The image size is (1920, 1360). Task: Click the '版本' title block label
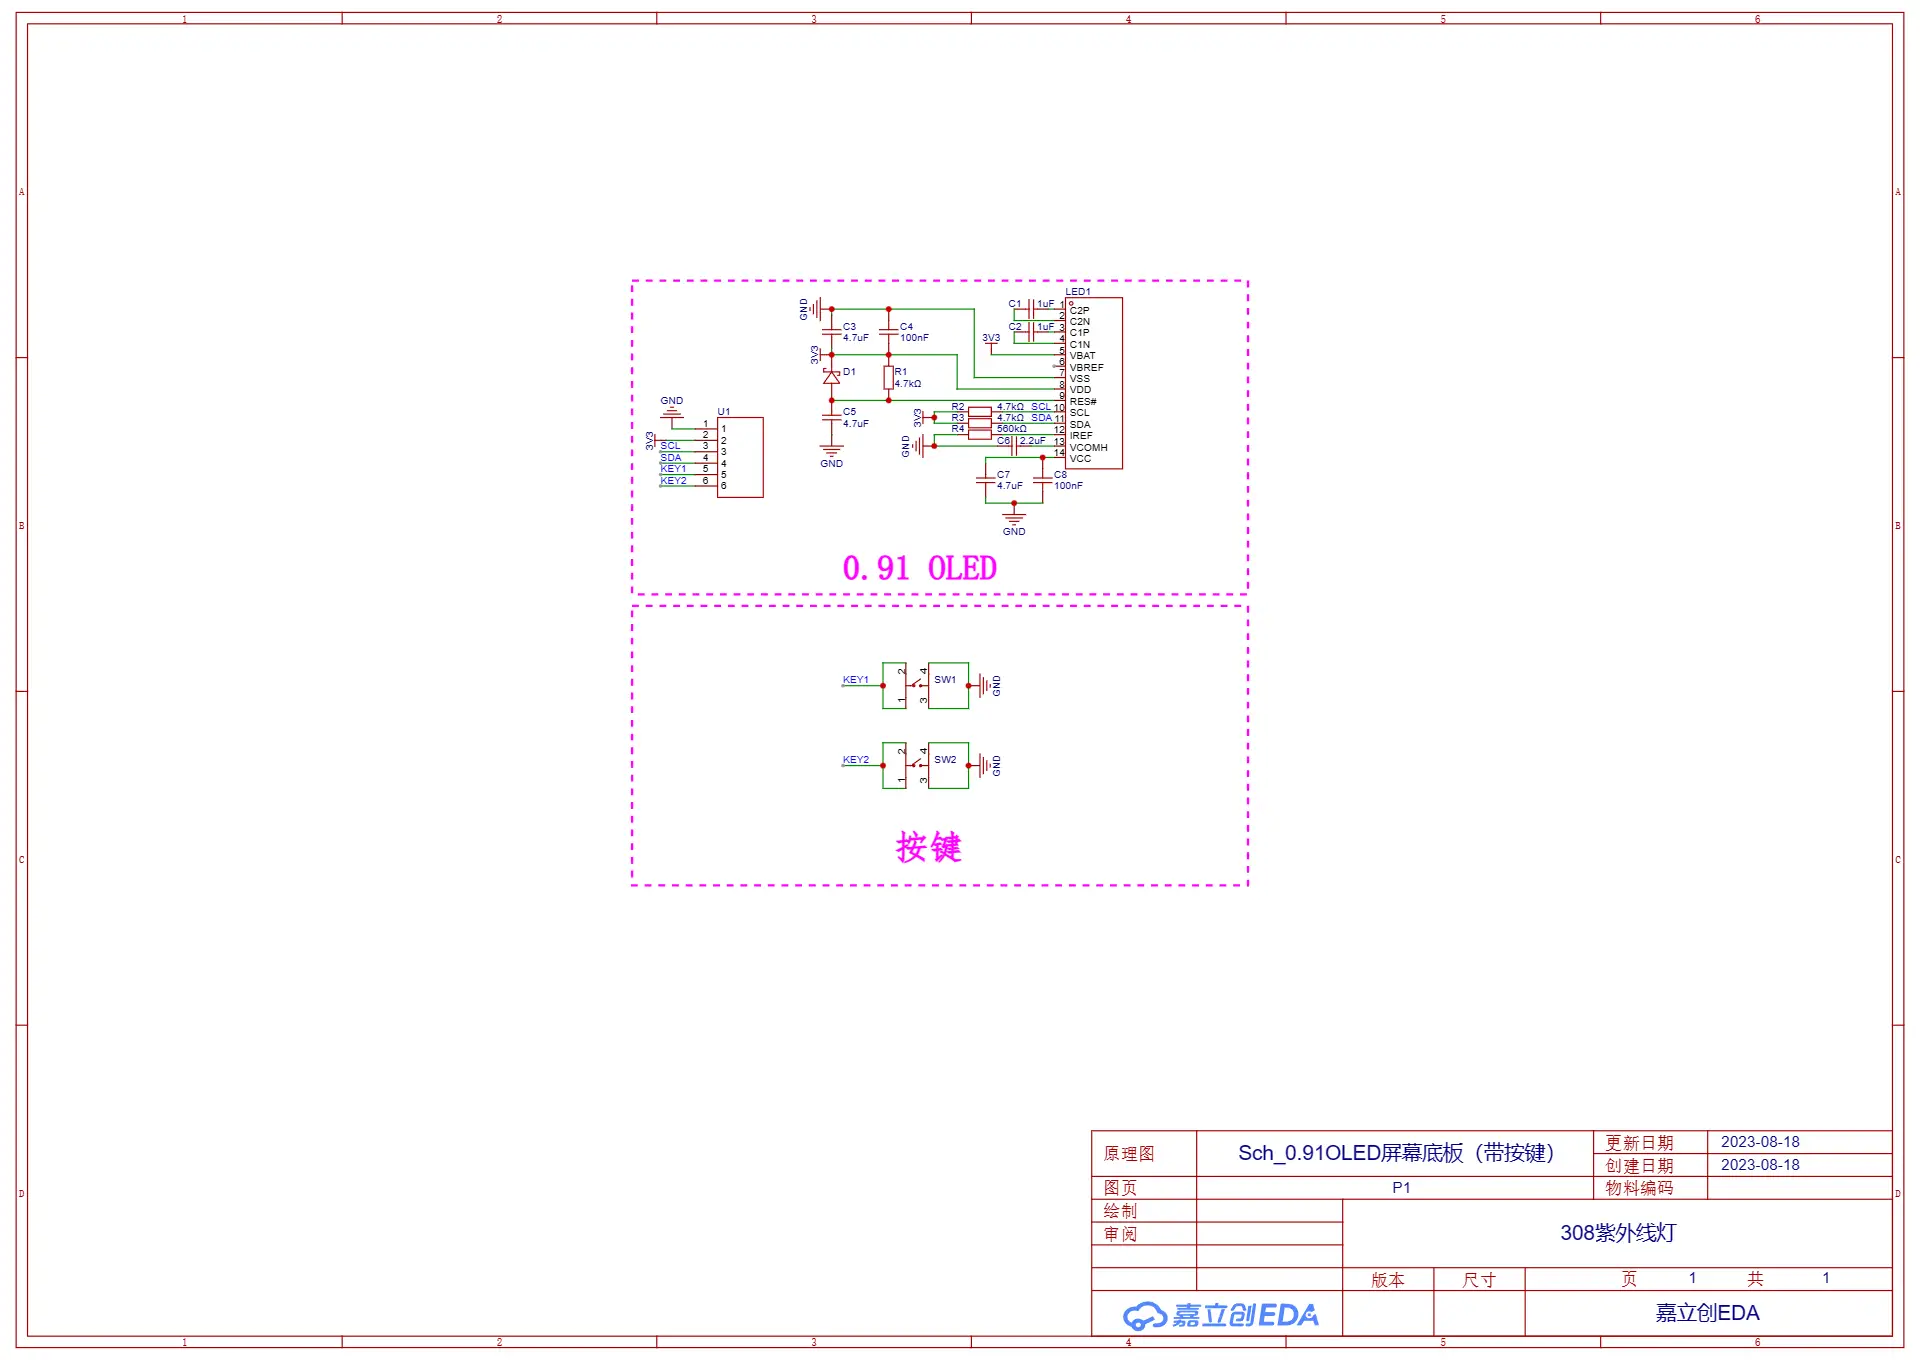[x=1388, y=1280]
